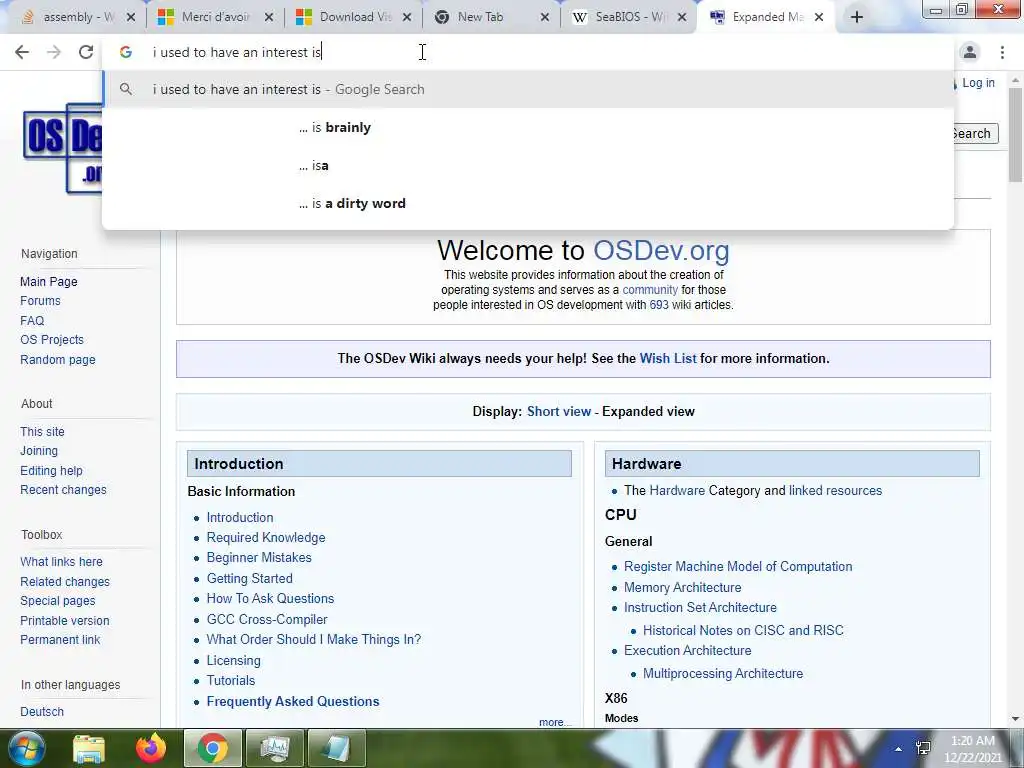This screenshot has height=768, width=1024.
Task: Close the SeaBIOS tab
Action: [682, 18]
